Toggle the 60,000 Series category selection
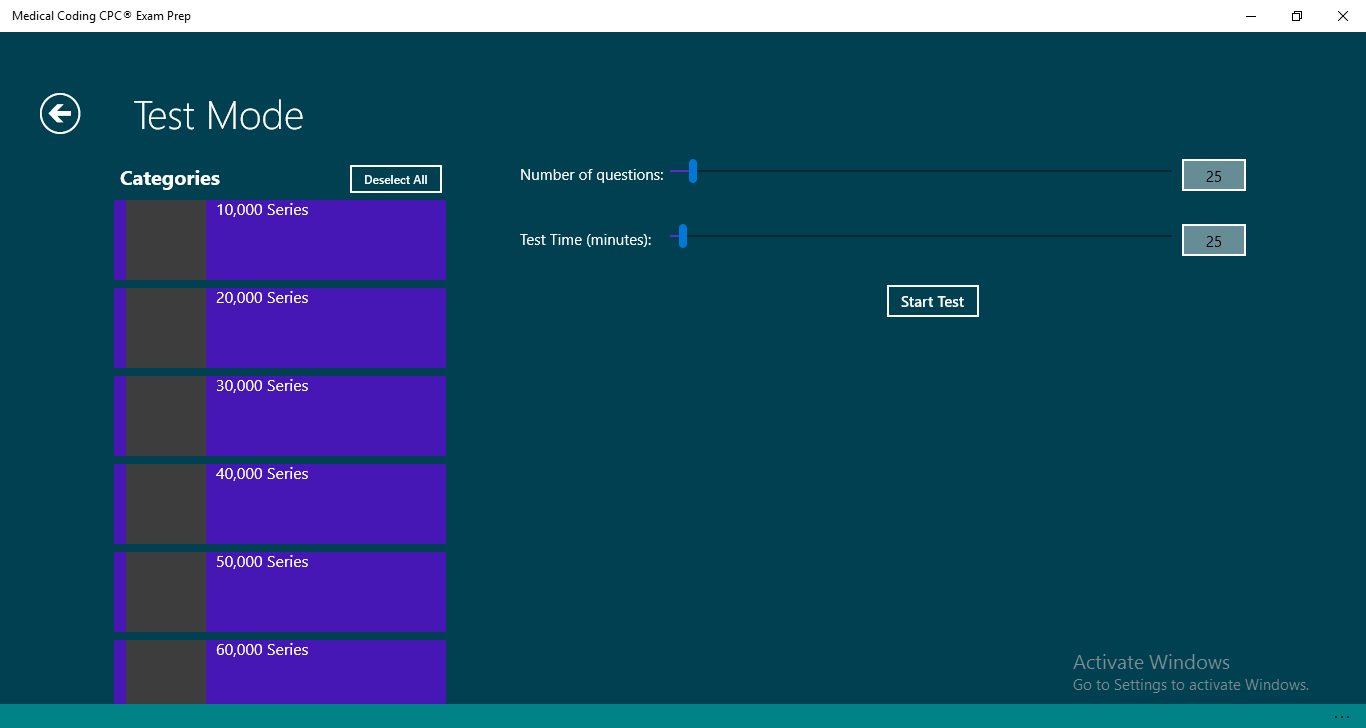 point(325,672)
